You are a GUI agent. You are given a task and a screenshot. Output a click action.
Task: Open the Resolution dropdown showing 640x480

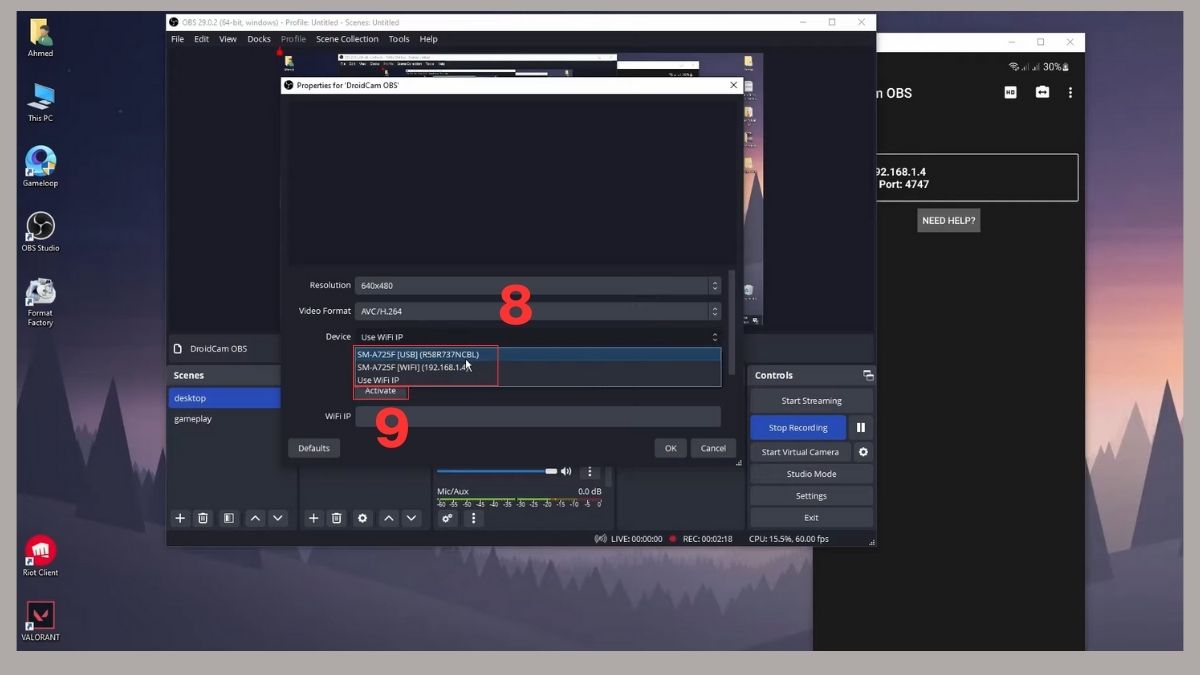[538, 286]
